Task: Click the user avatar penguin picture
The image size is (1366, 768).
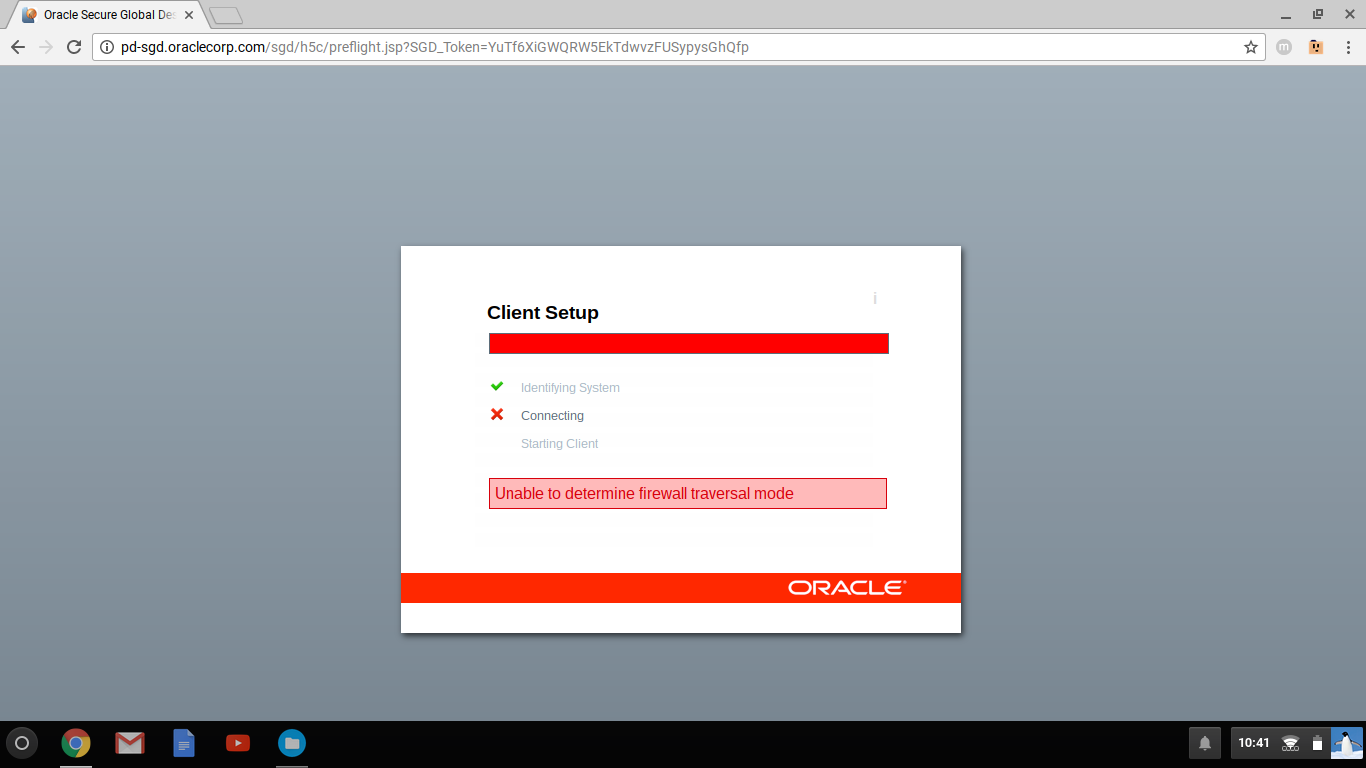Action: tap(1346, 743)
